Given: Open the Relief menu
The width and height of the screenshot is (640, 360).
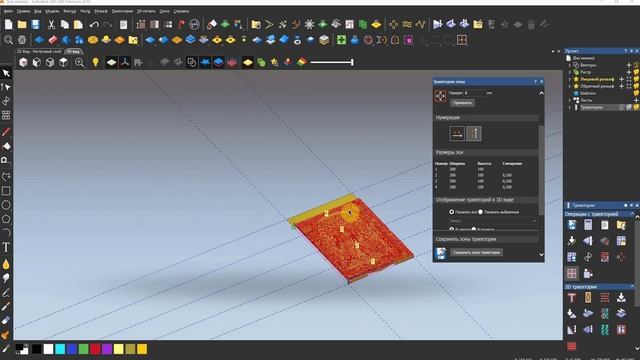Looking at the screenshot, I should [100, 11].
